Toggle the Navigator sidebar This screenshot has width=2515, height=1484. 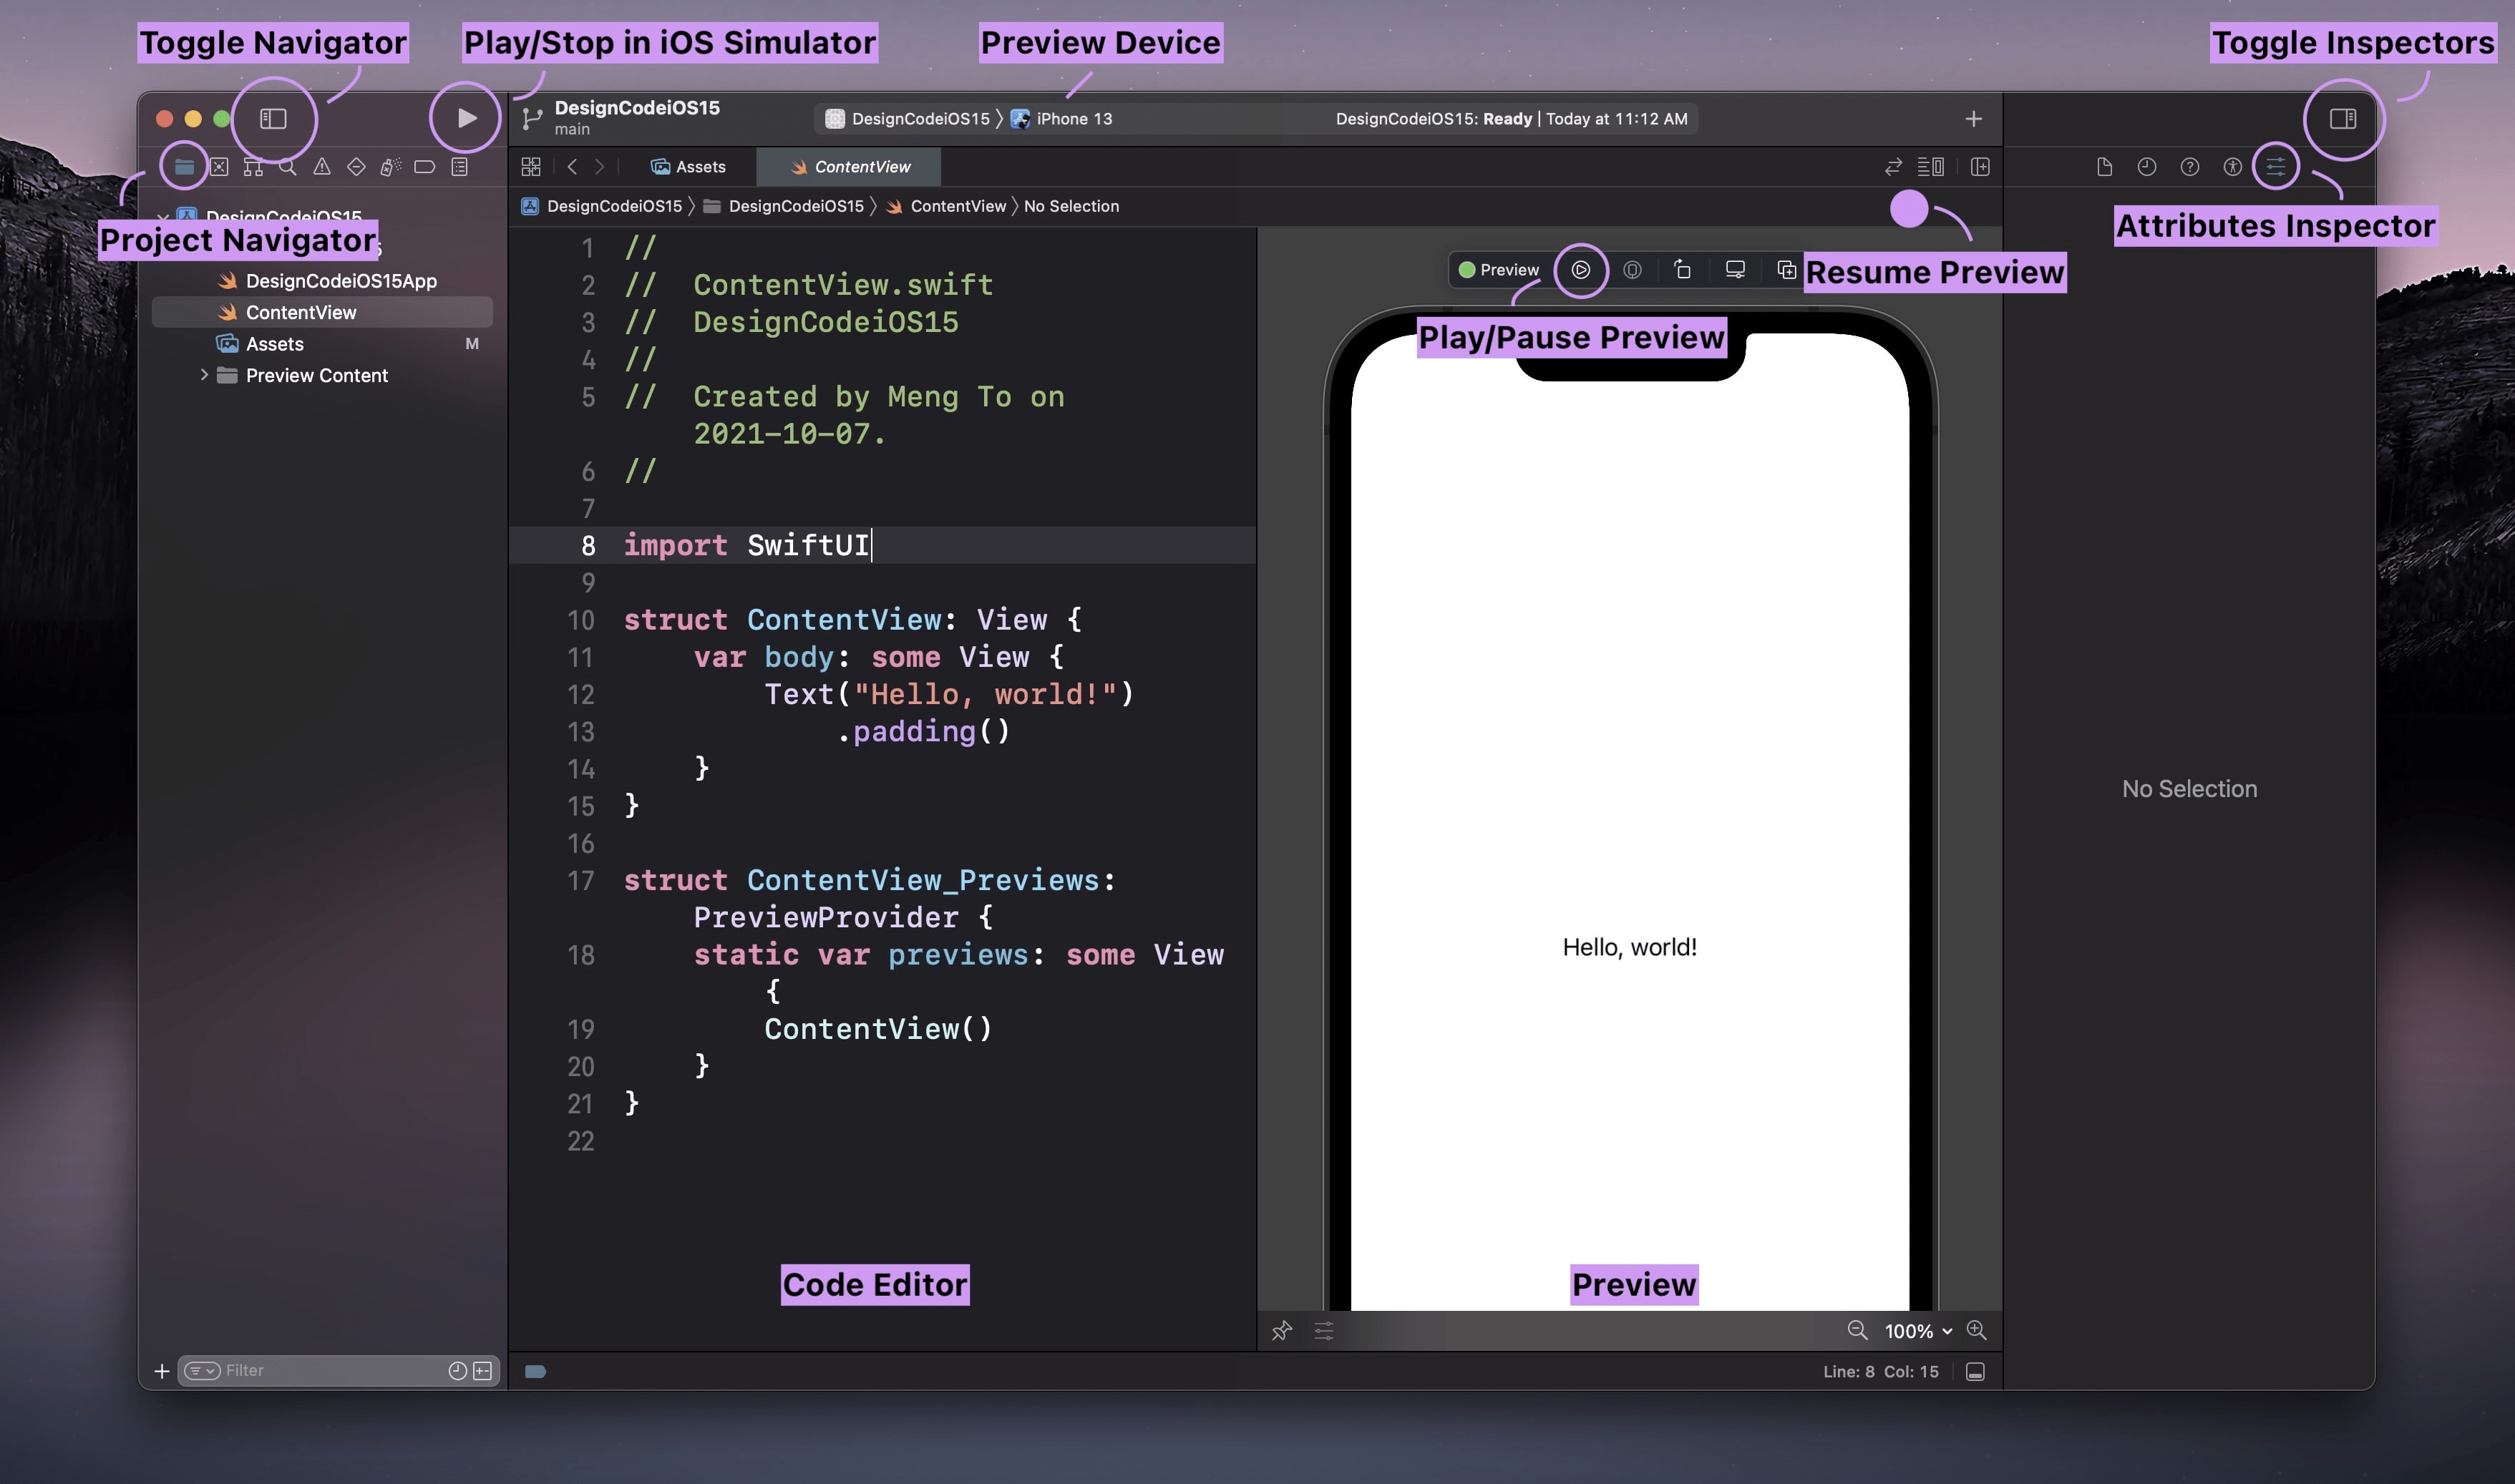(273, 119)
